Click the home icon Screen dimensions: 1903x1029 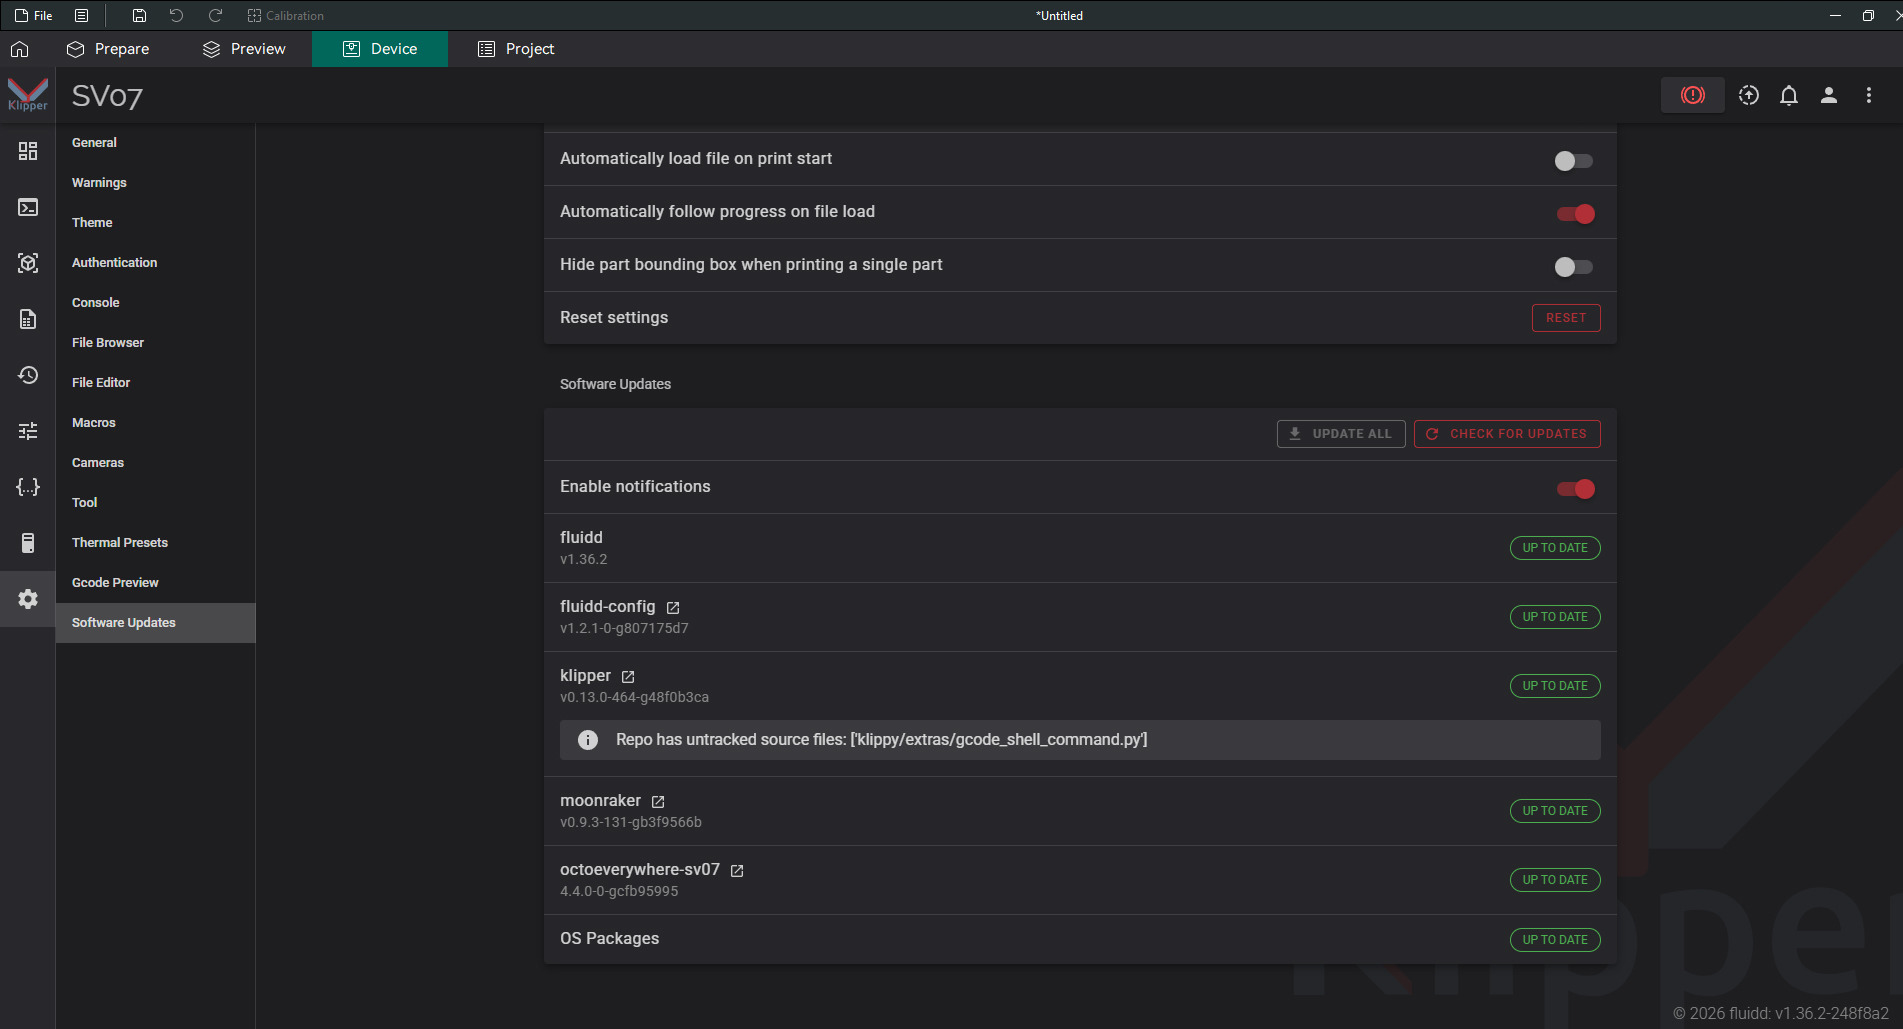coord(20,49)
